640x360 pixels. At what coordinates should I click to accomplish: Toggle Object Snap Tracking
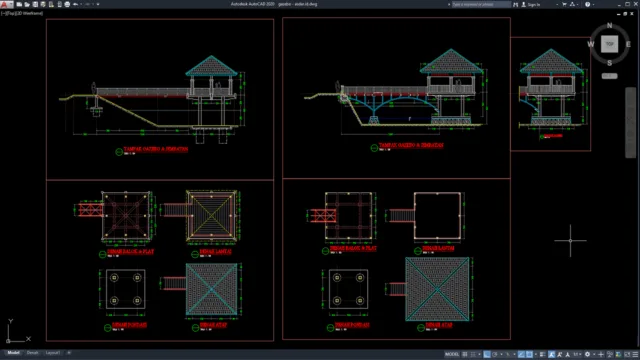522,355
